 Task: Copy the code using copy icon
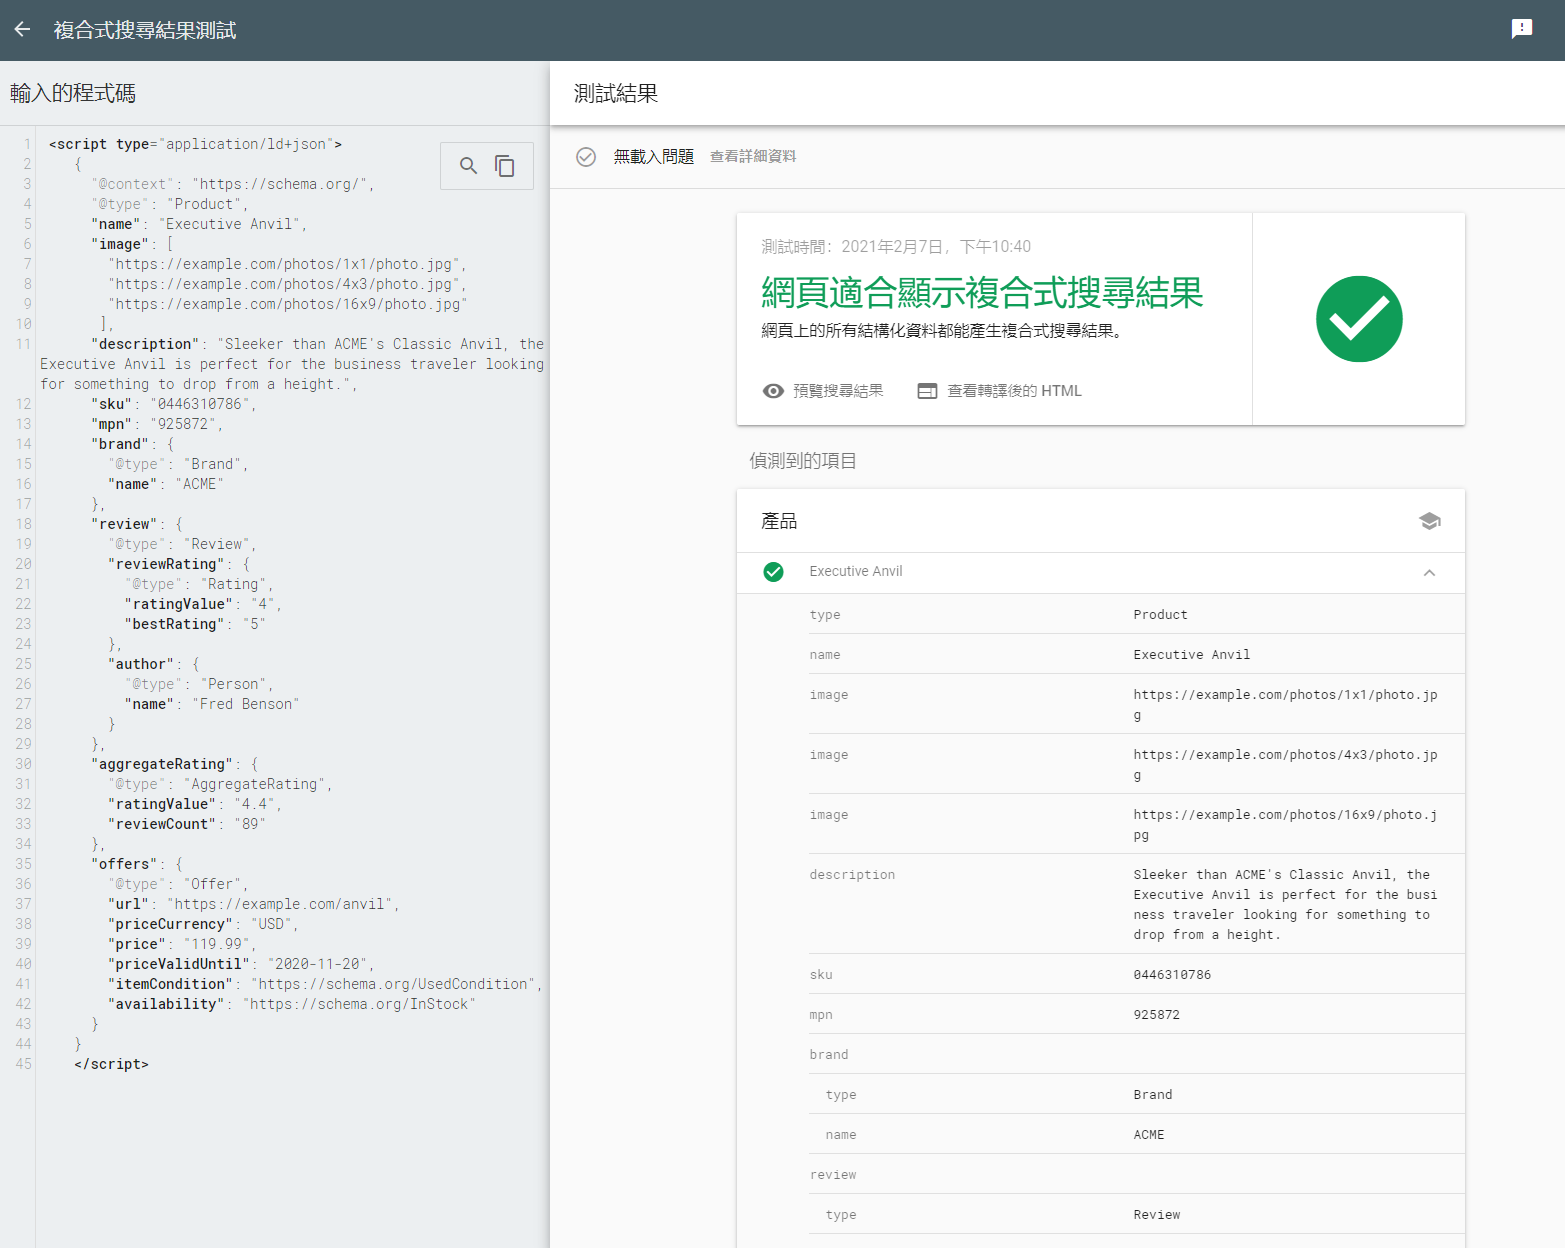[505, 166]
